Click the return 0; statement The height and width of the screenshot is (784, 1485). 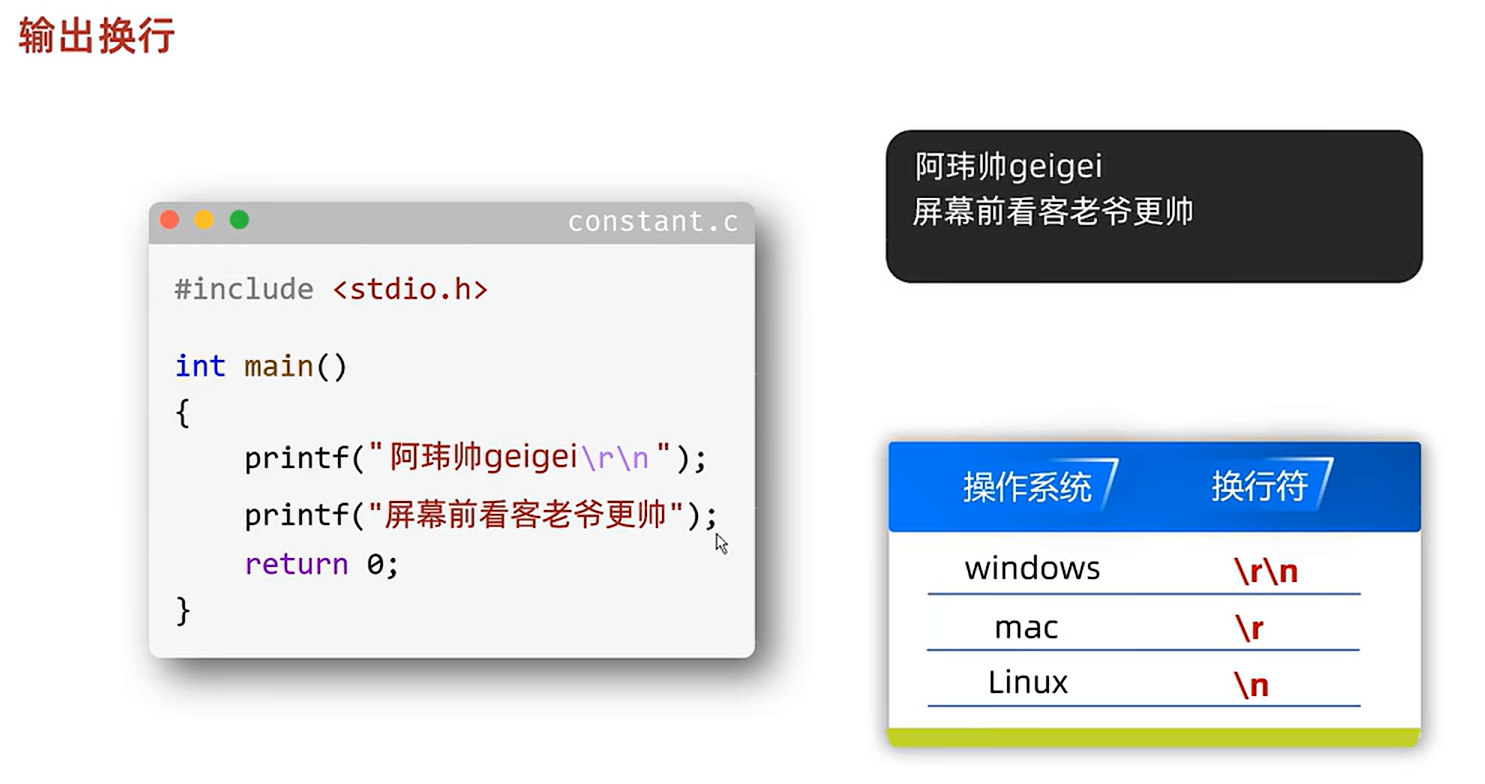[322, 564]
